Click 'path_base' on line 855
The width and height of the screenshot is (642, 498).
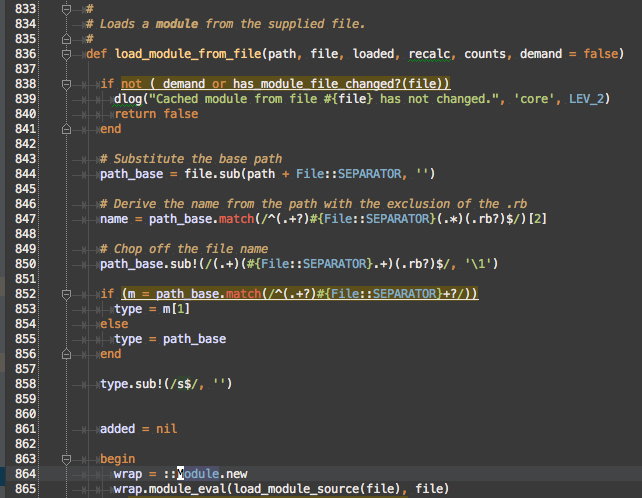click(194, 339)
